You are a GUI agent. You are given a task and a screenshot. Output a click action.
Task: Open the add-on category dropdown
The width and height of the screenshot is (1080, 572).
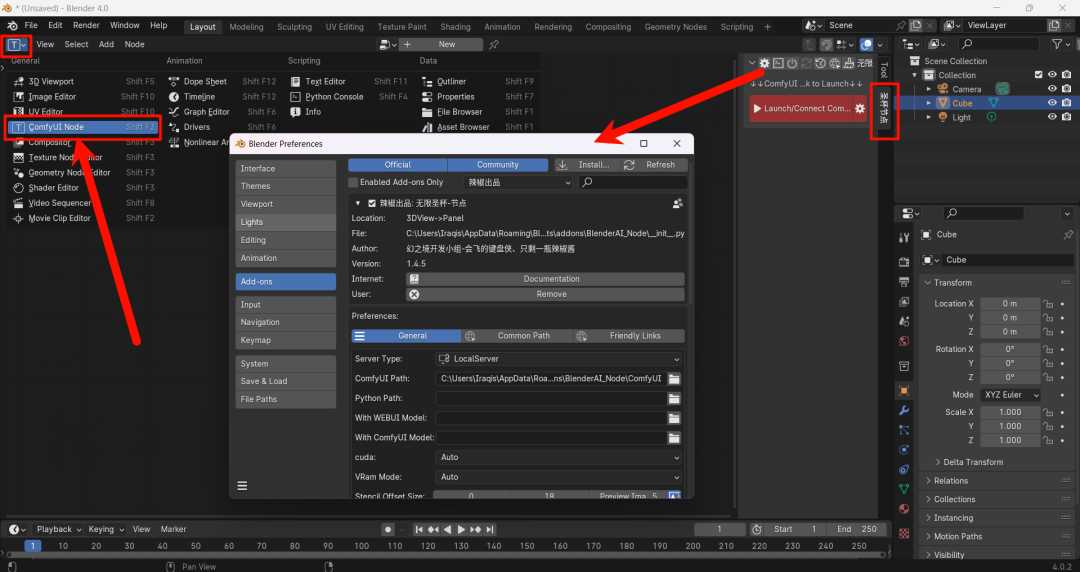pyautogui.click(x=519, y=183)
